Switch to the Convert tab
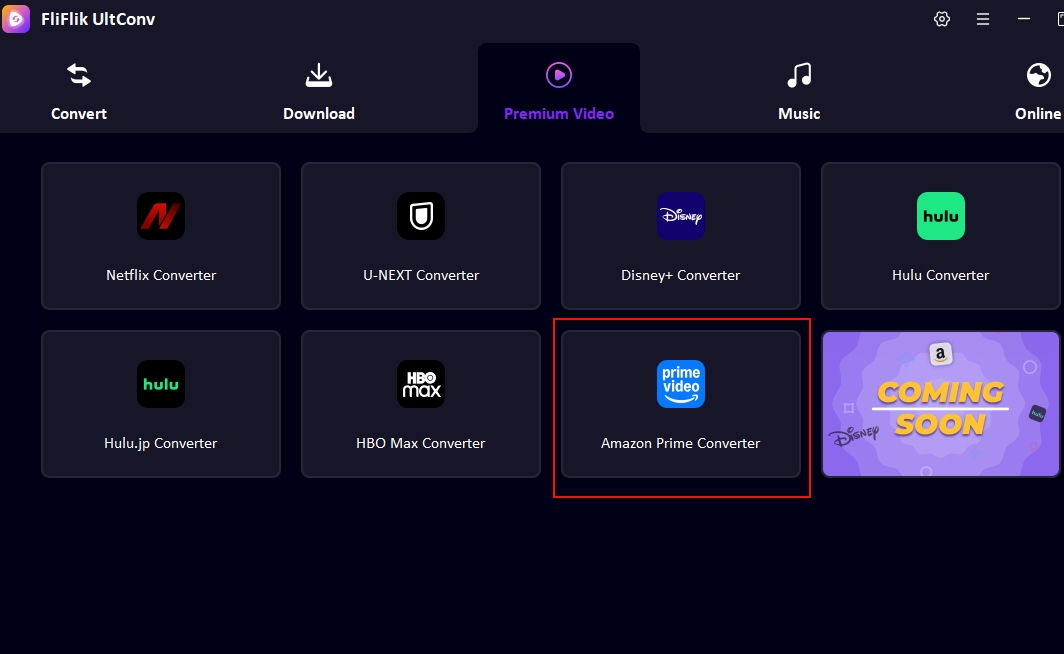This screenshot has width=1064, height=654. tap(79, 88)
